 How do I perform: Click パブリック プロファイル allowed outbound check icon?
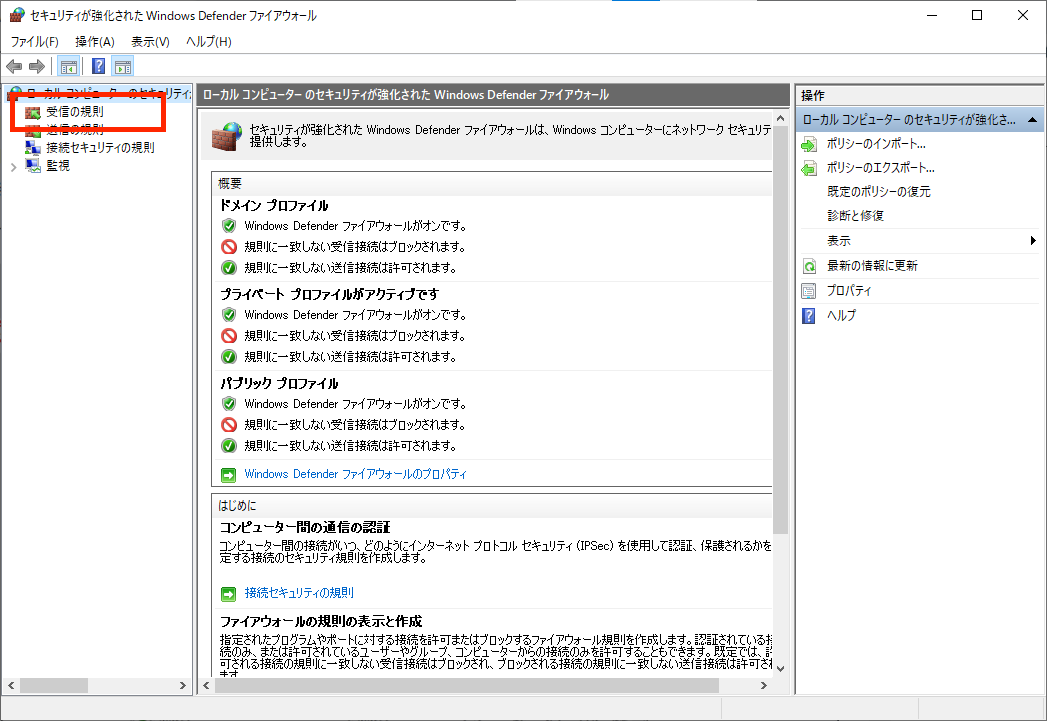(229, 446)
